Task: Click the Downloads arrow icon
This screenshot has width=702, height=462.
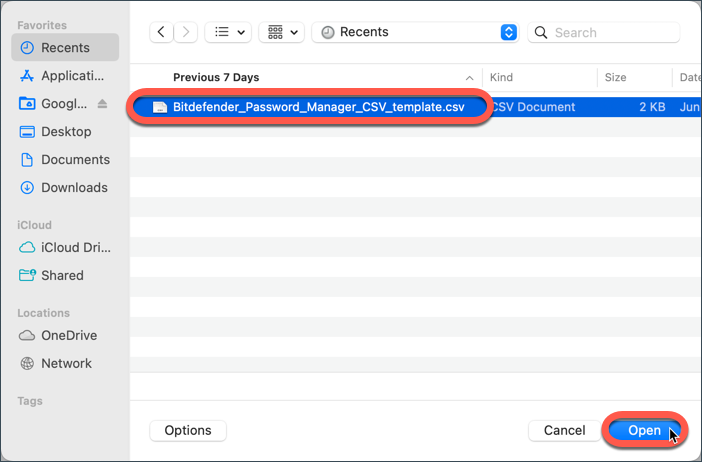Action: 27,187
